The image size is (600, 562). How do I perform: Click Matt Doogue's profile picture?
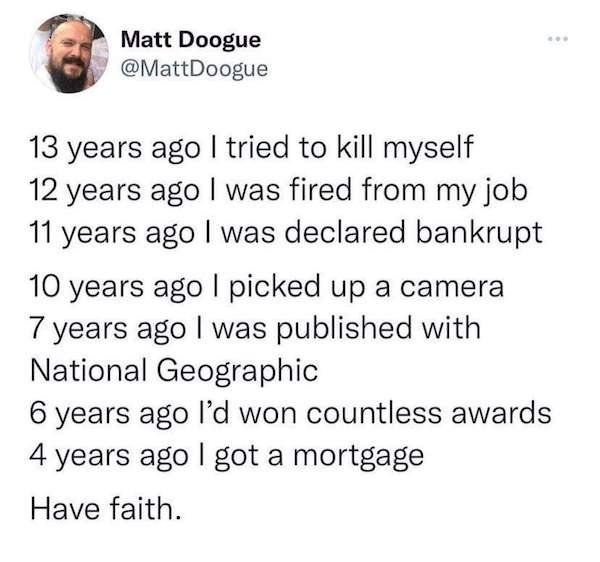69,56
